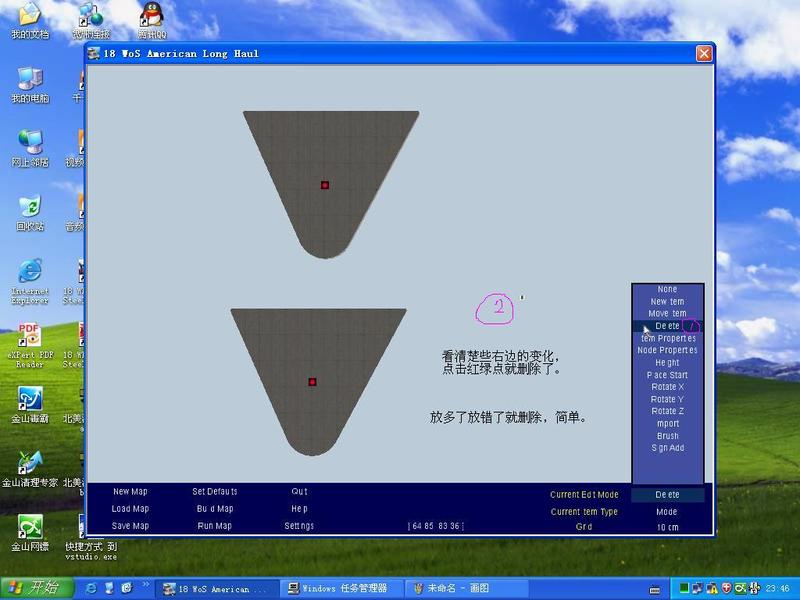Click the red node on upper shape
Image resolution: width=800 pixels, height=600 pixels.
click(x=325, y=185)
